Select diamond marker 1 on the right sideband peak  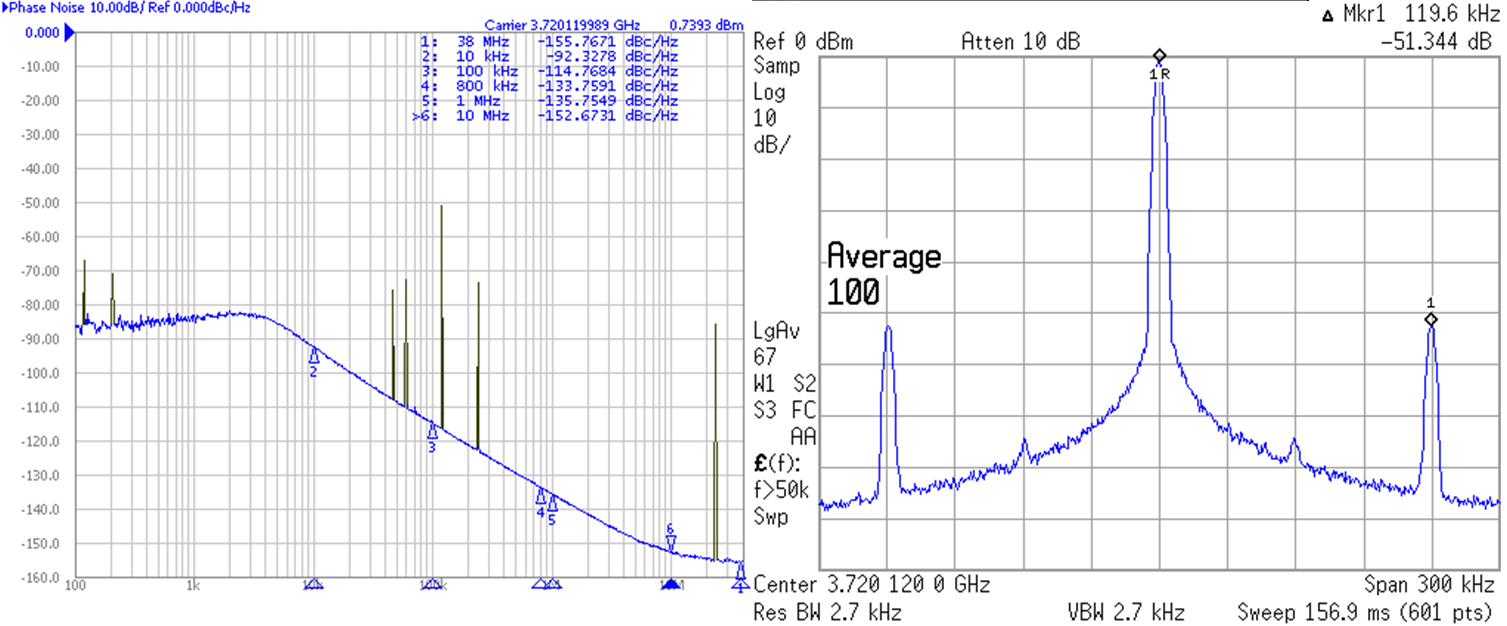(x=1429, y=317)
